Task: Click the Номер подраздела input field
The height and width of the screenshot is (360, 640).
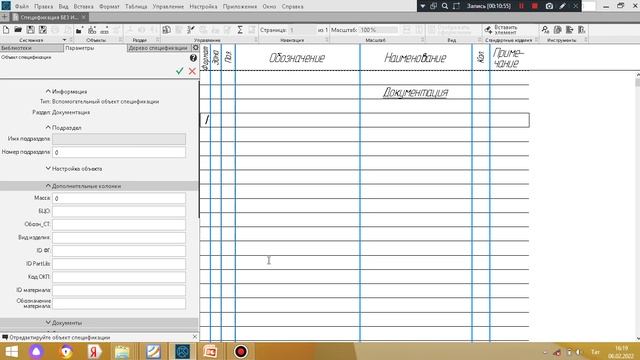Action: [119, 152]
